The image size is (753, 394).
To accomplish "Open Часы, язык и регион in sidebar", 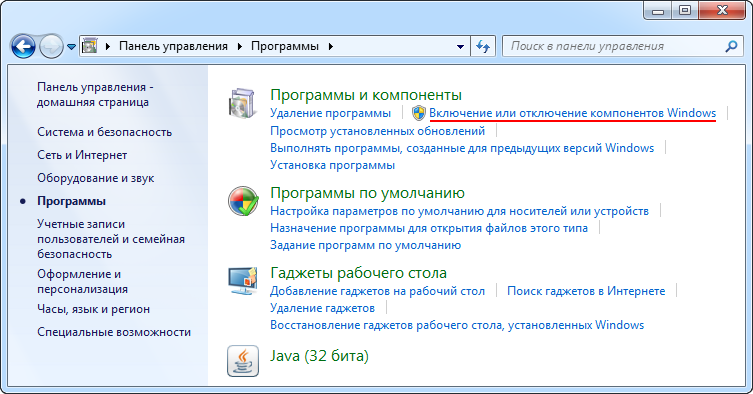I will tap(93, 309).
